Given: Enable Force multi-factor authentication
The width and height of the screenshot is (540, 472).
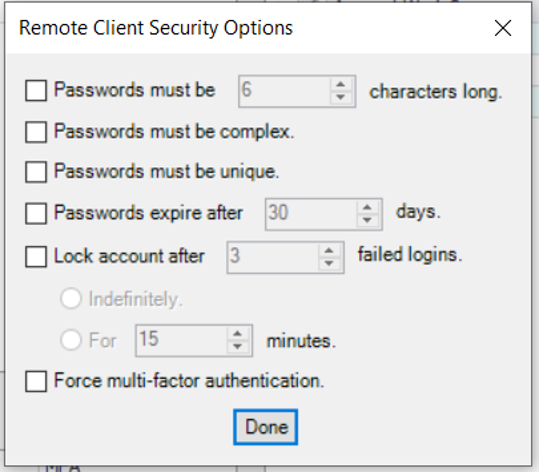Looking at the screenshot, I should click(36, 381).
